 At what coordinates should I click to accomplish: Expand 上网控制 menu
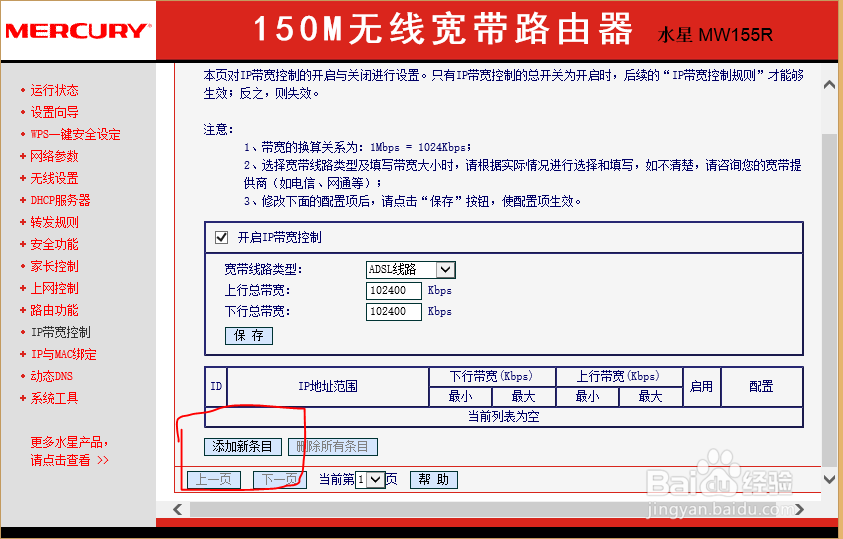tap(54, 289)
